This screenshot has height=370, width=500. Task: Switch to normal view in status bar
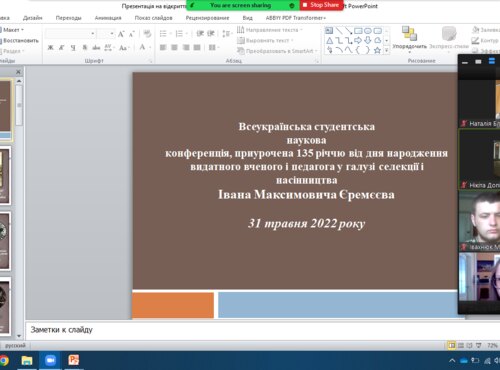point(452,346)
